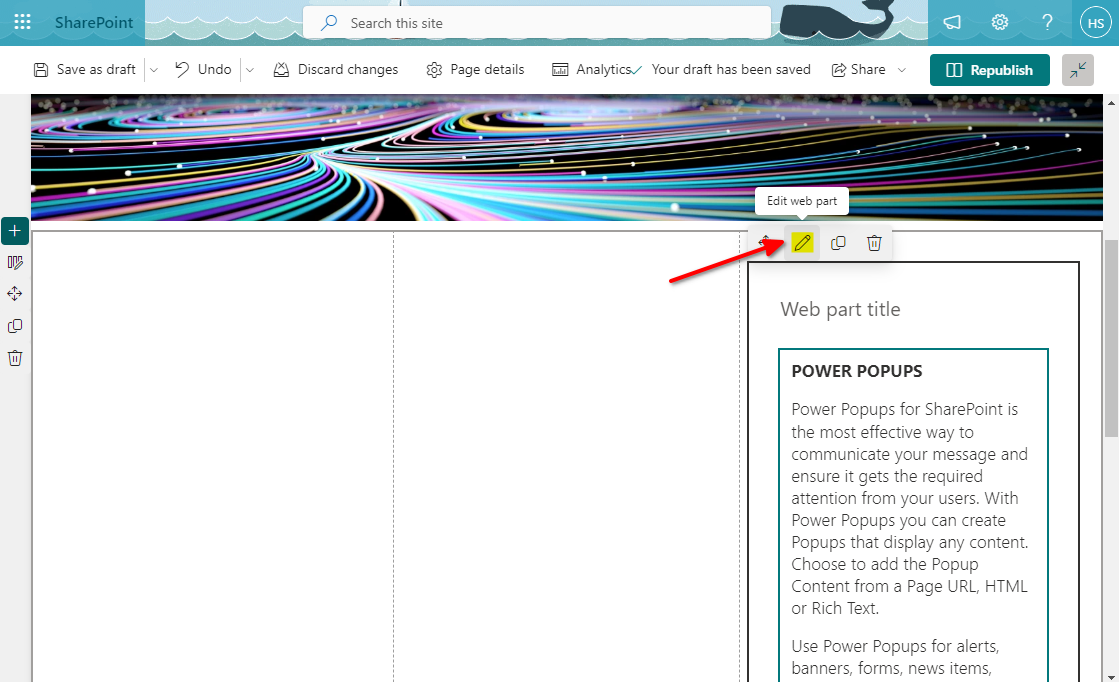The height and width of the screenshot is (682, 1119).
Task: Click the Move web part icon
Action: [x=765, y=243]
